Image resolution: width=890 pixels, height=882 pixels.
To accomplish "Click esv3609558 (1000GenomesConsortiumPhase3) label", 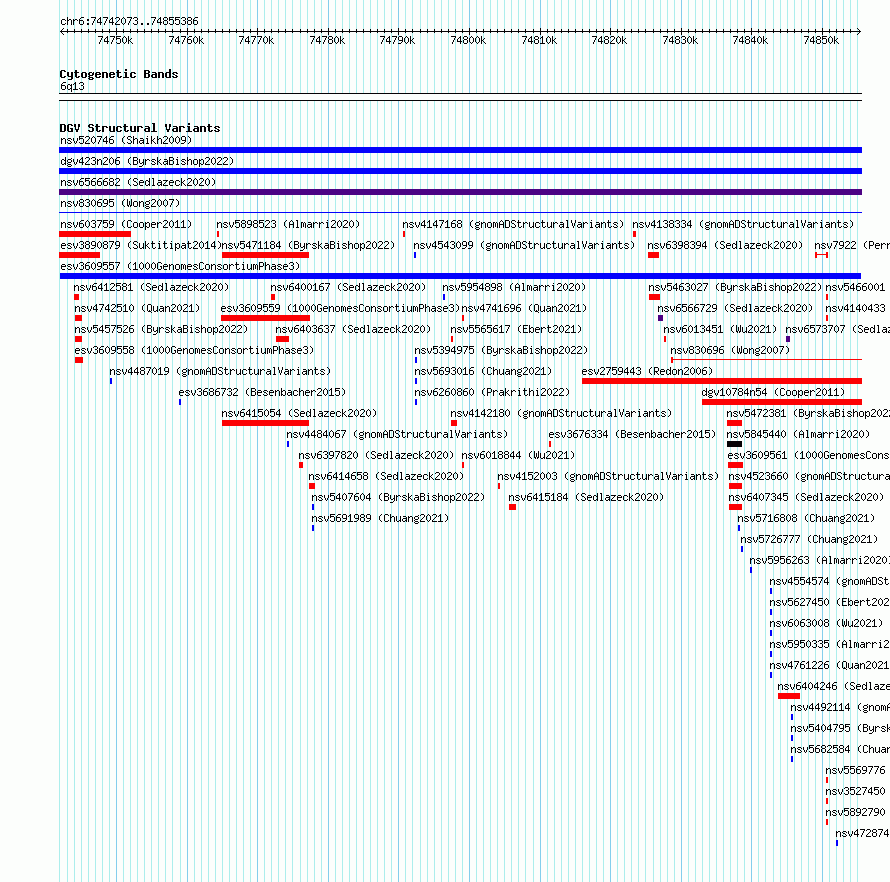I will (x=194, y=350).
